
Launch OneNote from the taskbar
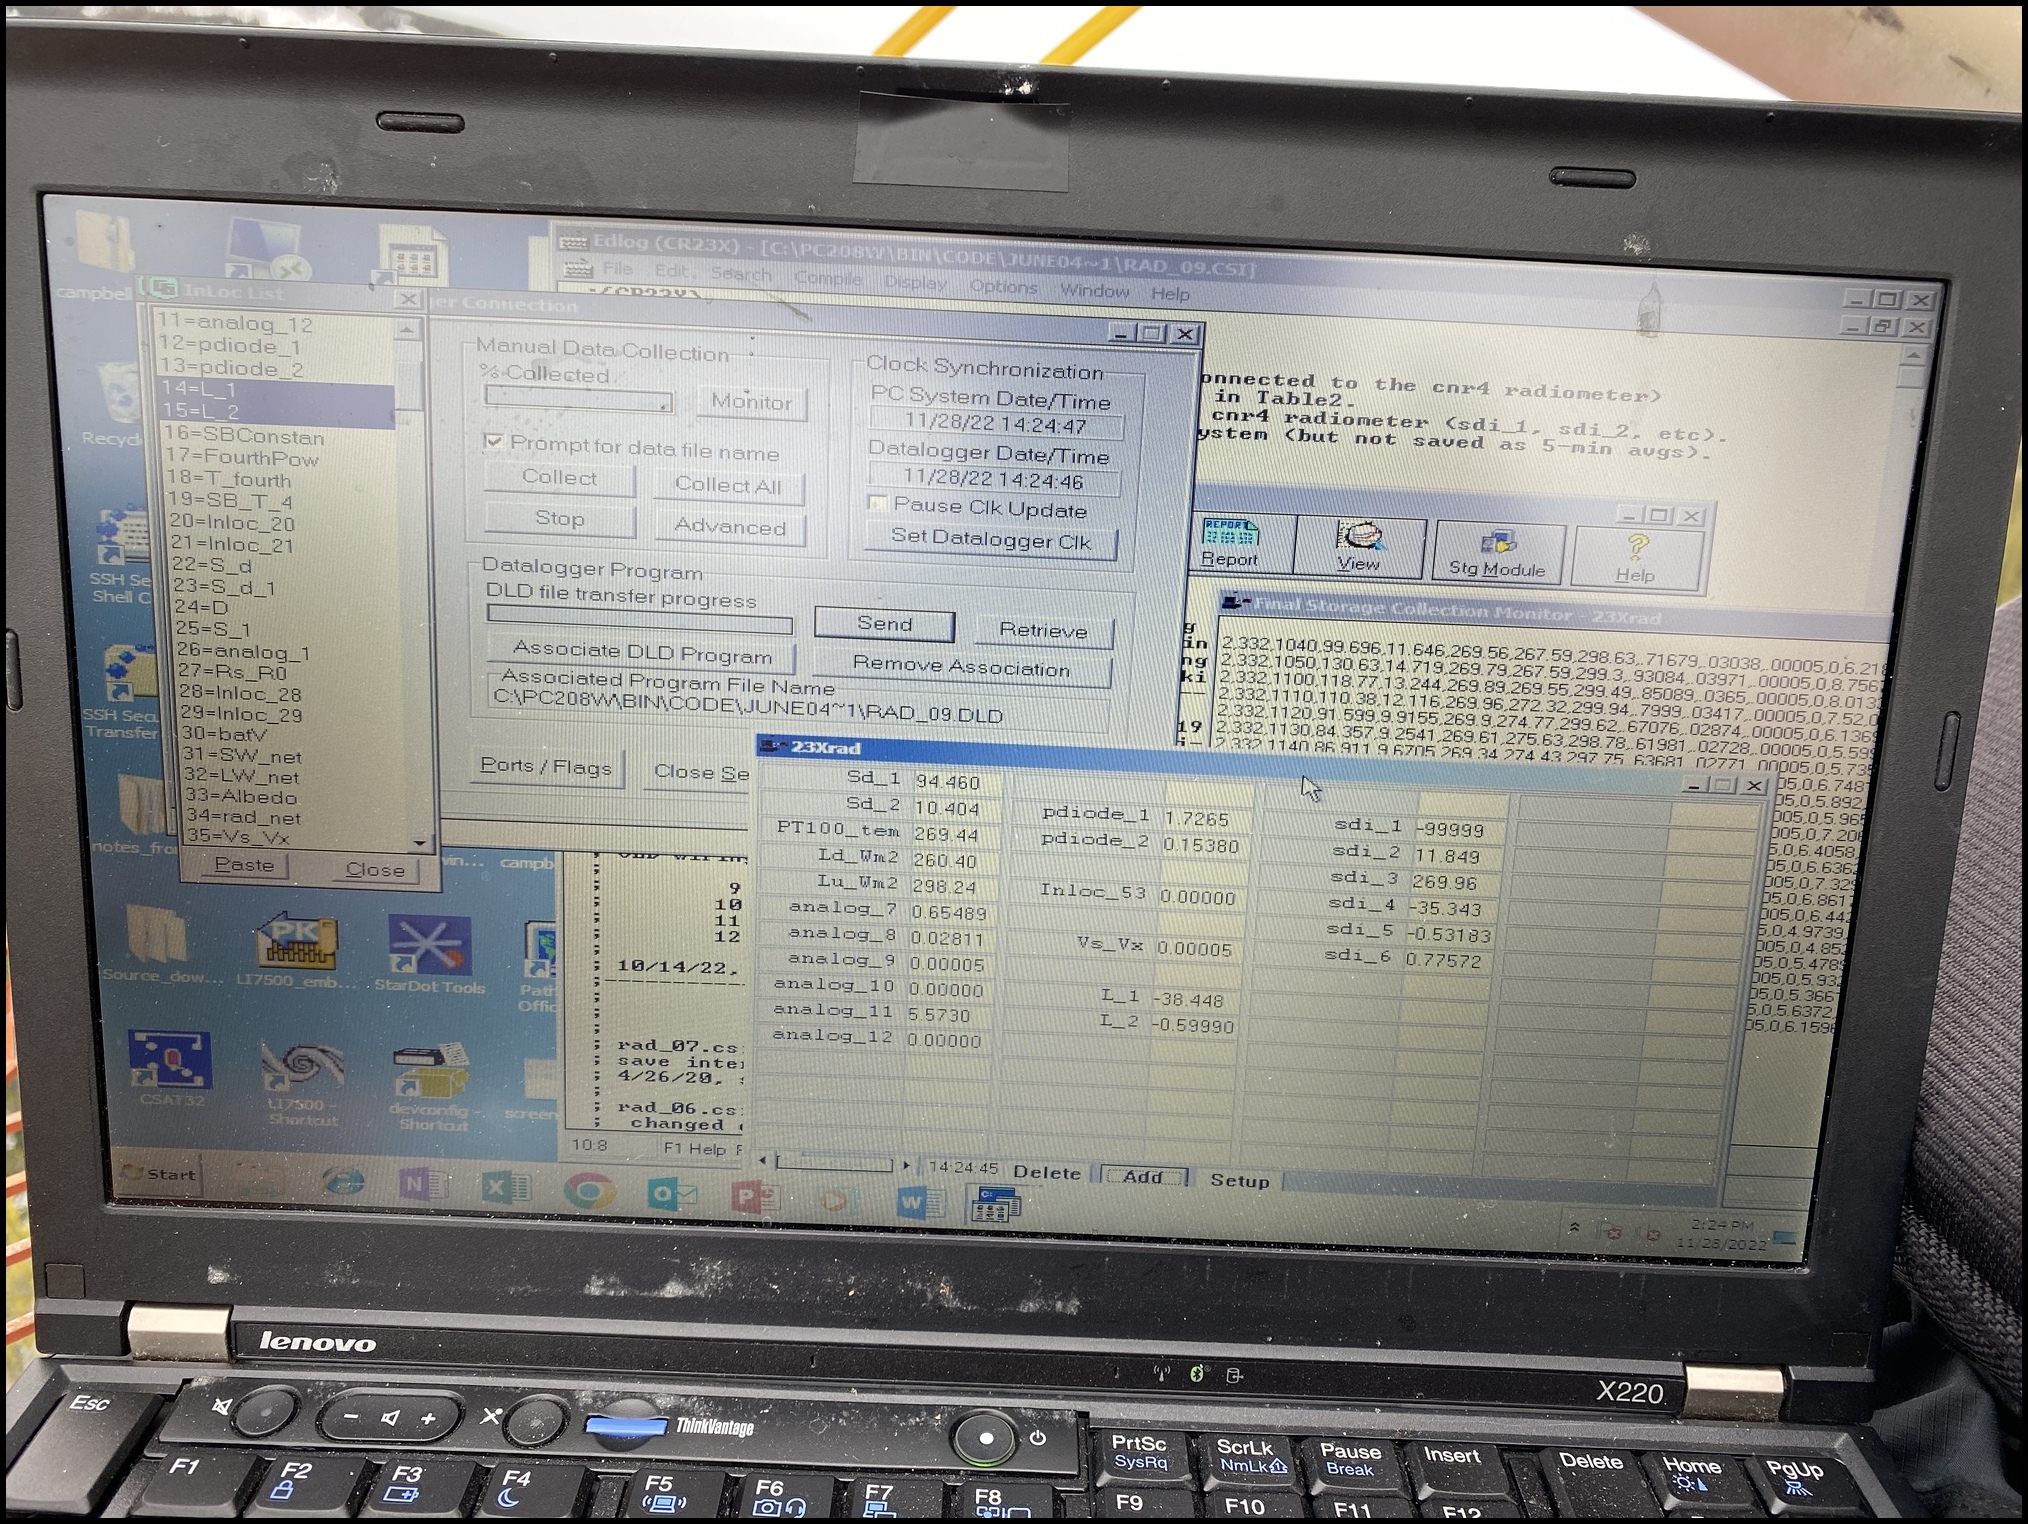point(422,1185)
